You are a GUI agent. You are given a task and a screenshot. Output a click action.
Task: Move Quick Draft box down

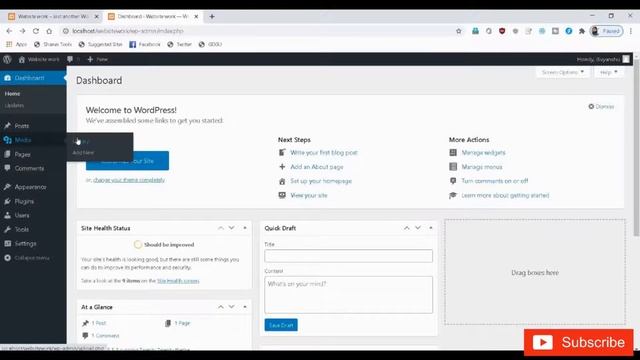point(418,228)
